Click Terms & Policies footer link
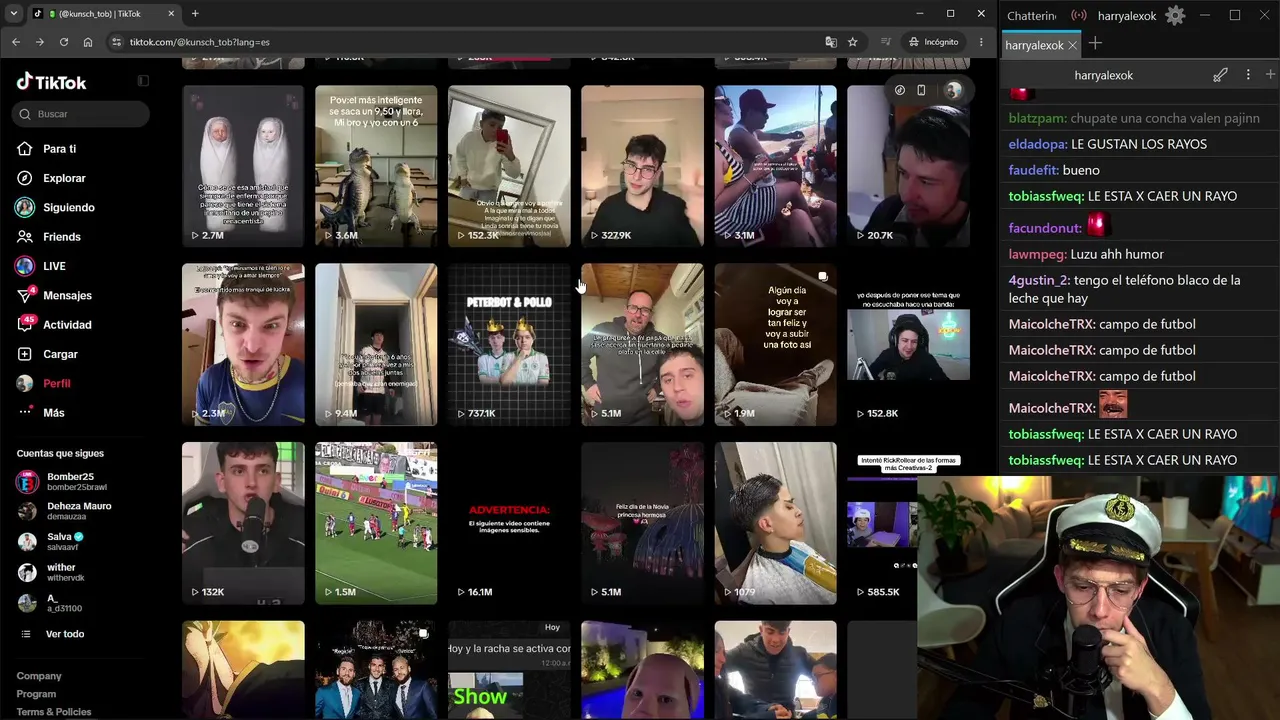The height and width of the screenshot is (720, 1280). (54, 712)
